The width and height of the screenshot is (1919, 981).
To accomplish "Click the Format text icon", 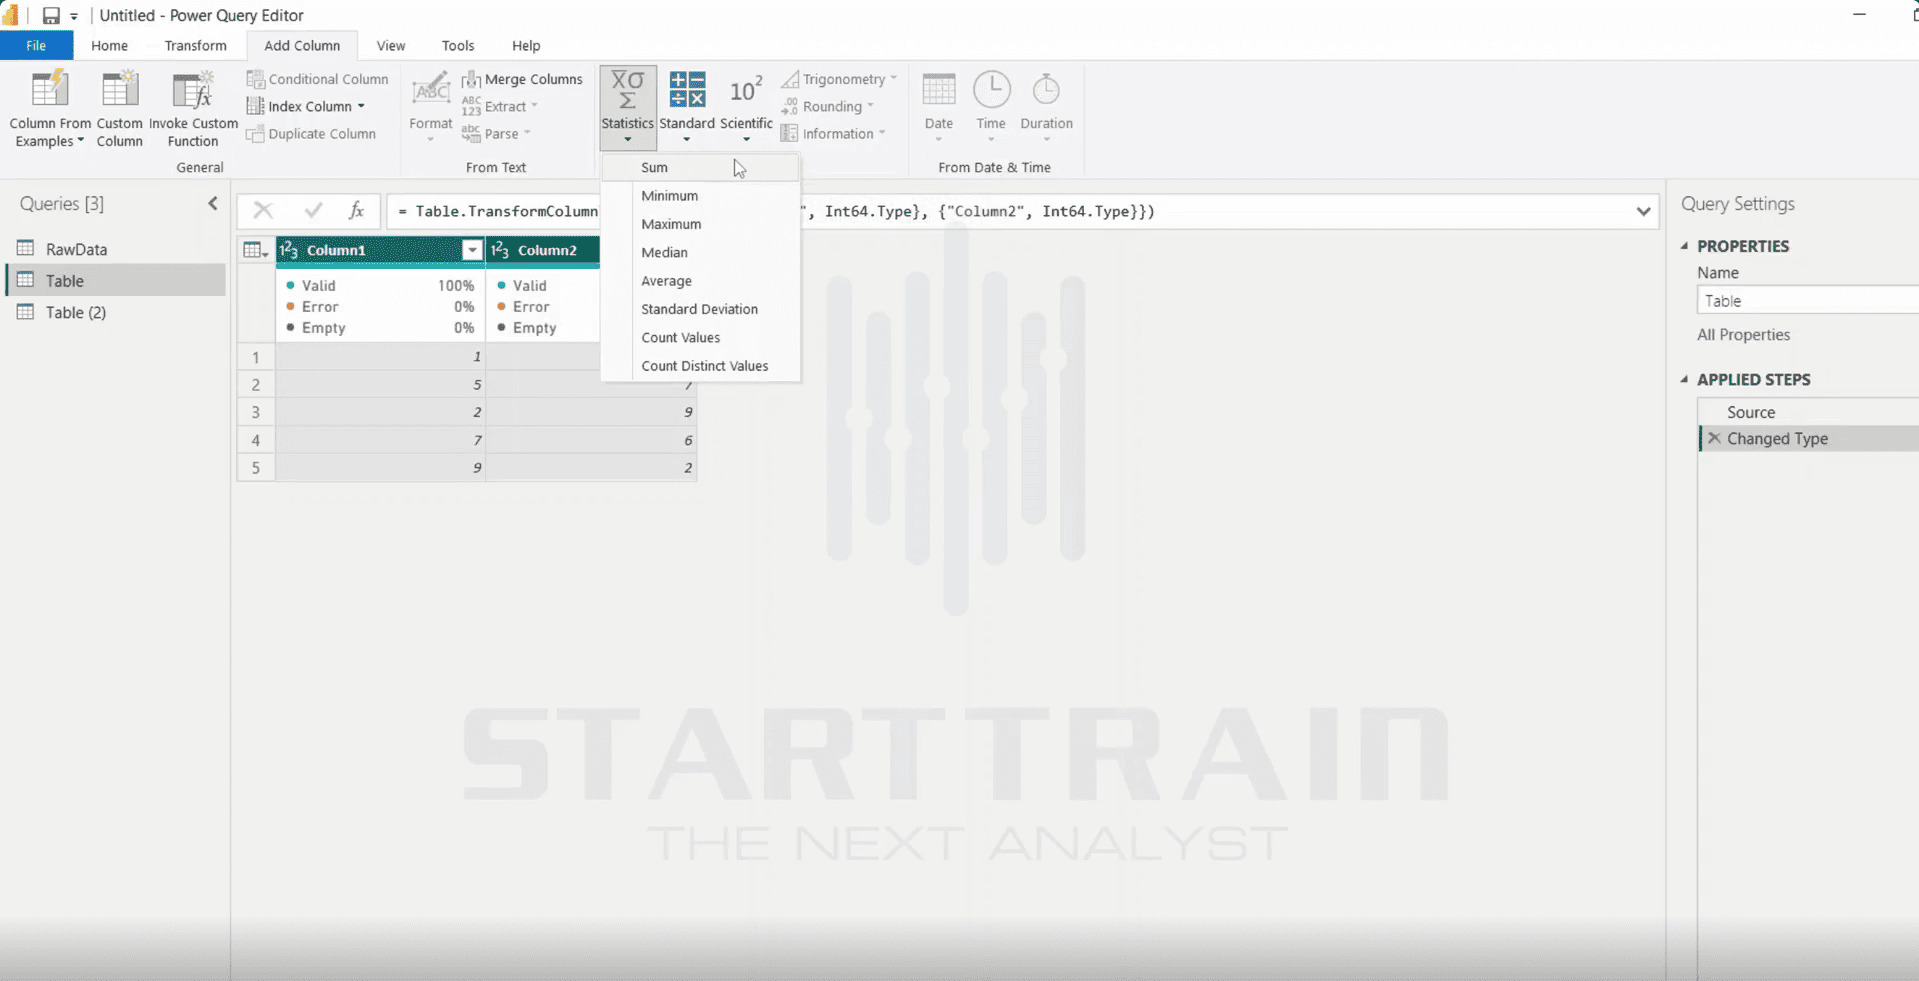I will (x=431, y=89).
